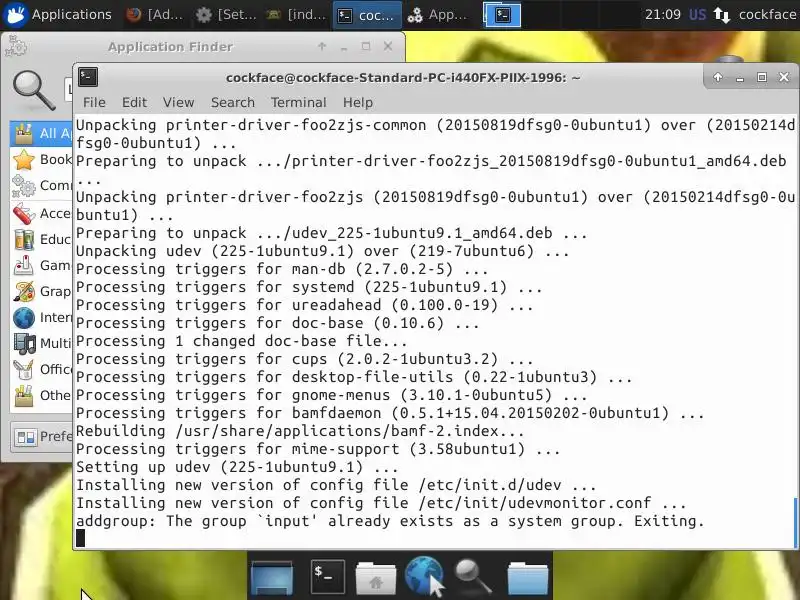Click the Application Finder gear icon
The image size is (800, 600).
point(16,46)
